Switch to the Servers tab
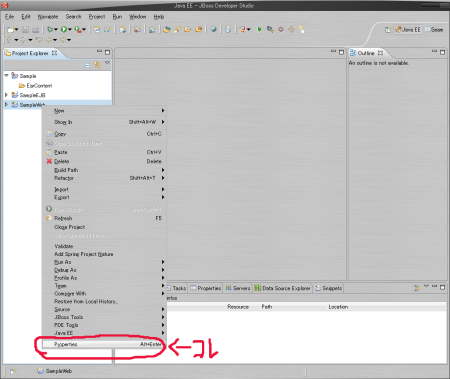The image size is (450, 379). point(238,288)
